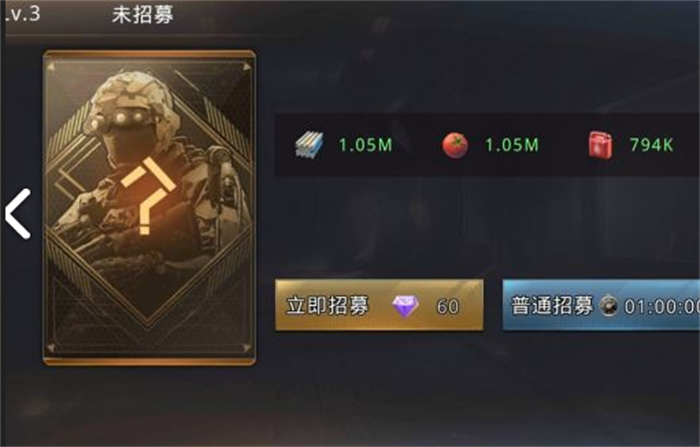Tap the purple diamond gem icon
The height and width of the screenshot is (447, 700).
tap(405, 306)
